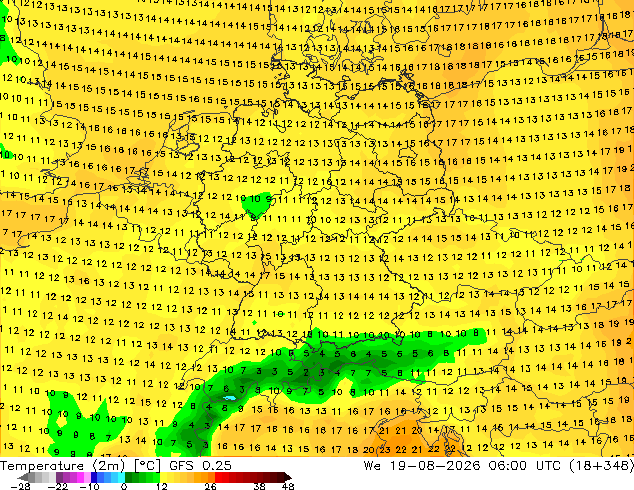This screenshot has height=490, width=634.
Task: Click the '12' label under the color legend
Action: 162,486
